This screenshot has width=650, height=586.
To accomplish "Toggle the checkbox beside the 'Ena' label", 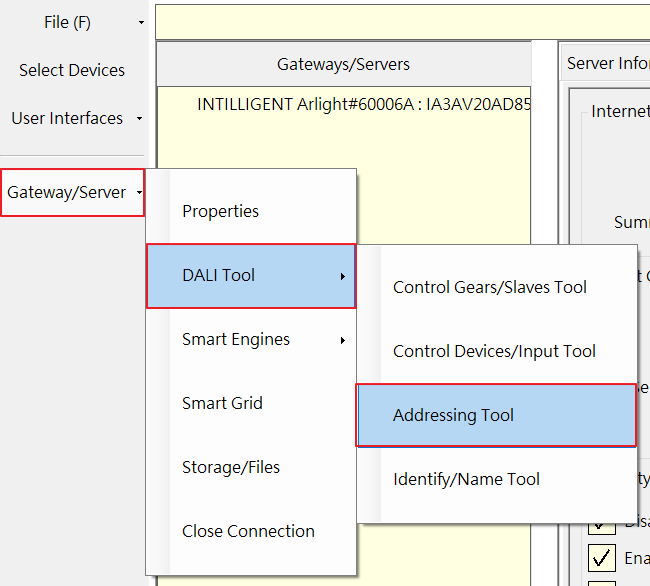I will (x=602, y=557).
